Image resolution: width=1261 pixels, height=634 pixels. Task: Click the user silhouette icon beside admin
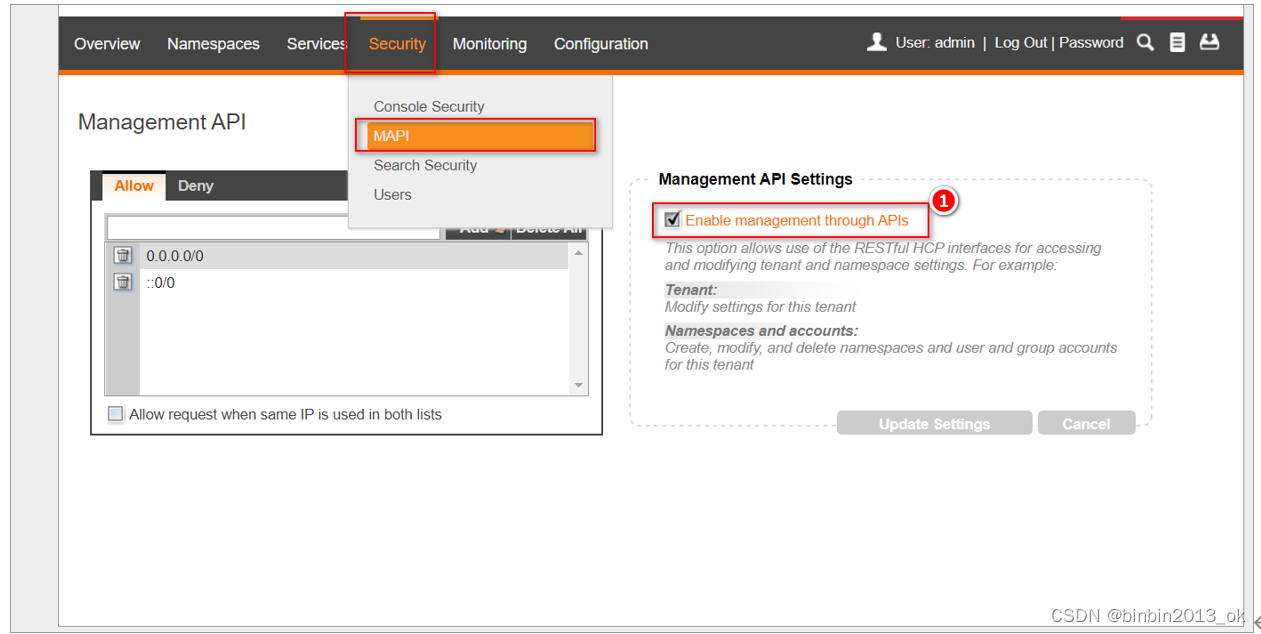click(x=877, y=42)
